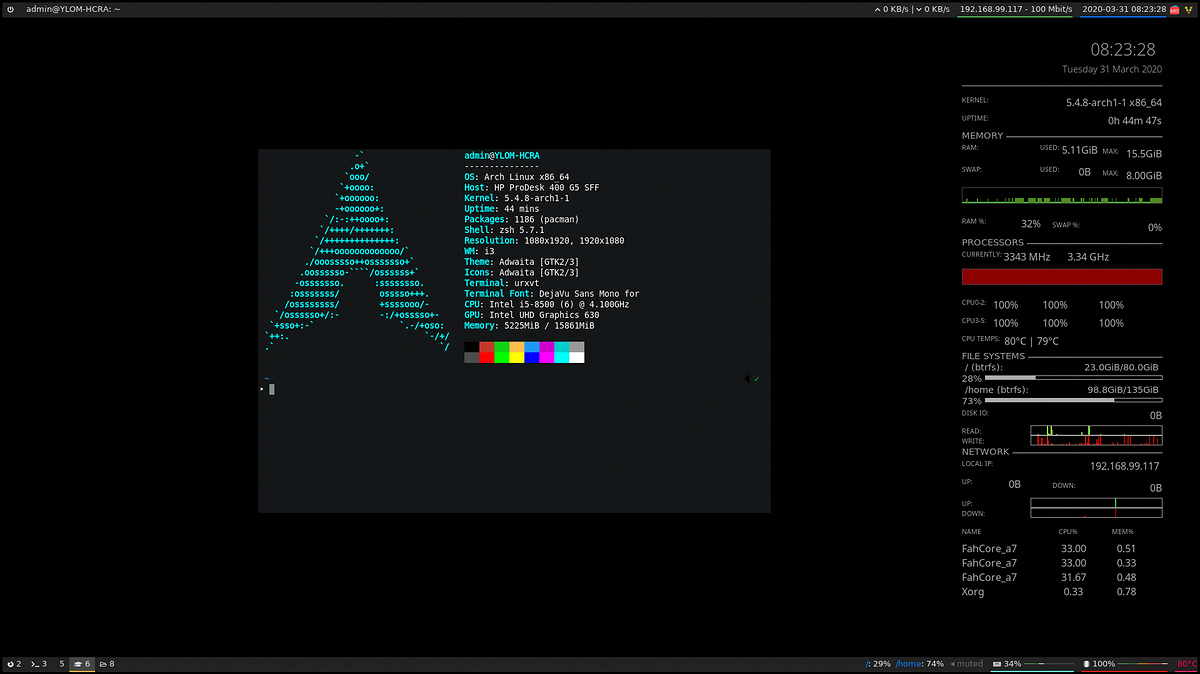Click the Xorg process row
Image resolution: width=1200 pixels, height=674 pixels.
coord(1049,592)
